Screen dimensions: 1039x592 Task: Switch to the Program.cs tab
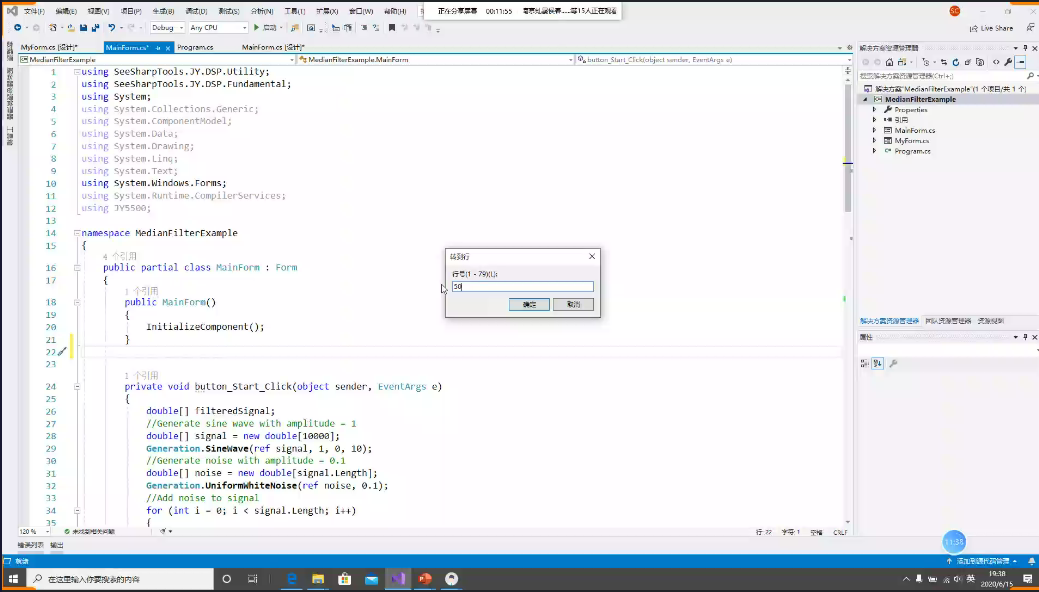(195, 47)
